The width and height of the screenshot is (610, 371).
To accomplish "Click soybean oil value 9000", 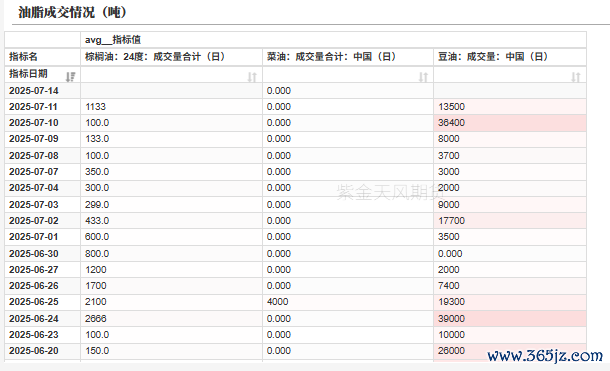I will tap(449, 205).
